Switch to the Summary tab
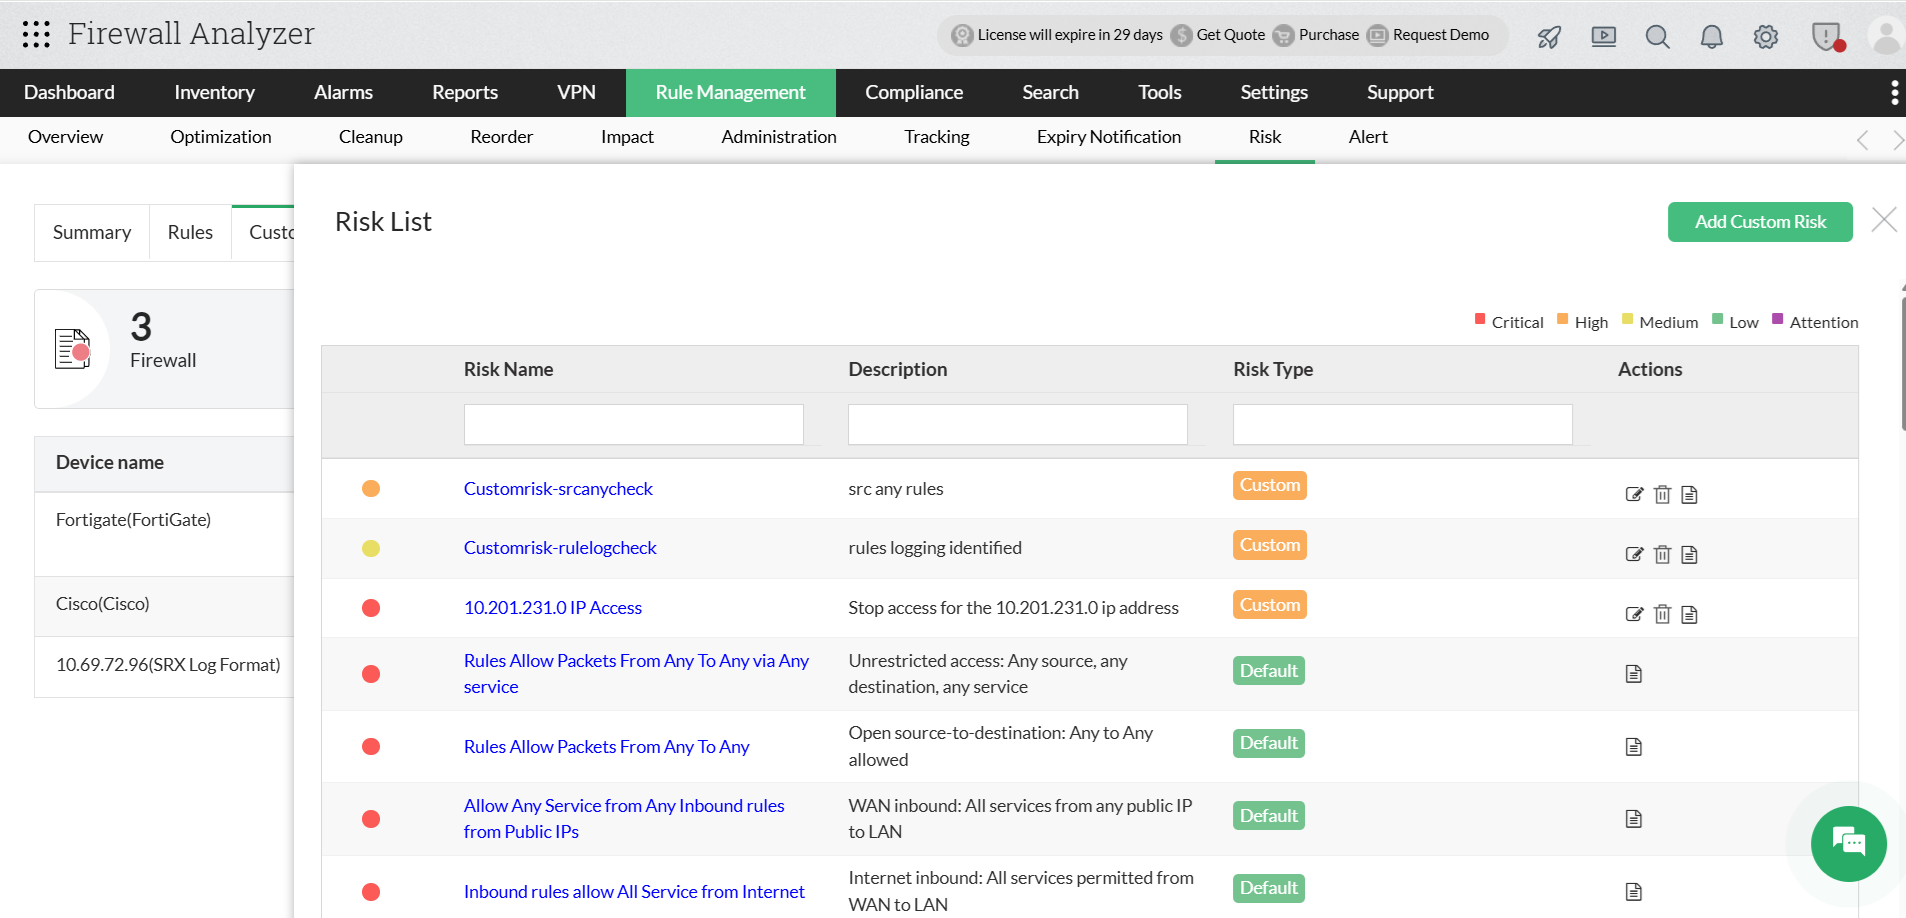This screenshot has width=1906, height=918. 92,233
